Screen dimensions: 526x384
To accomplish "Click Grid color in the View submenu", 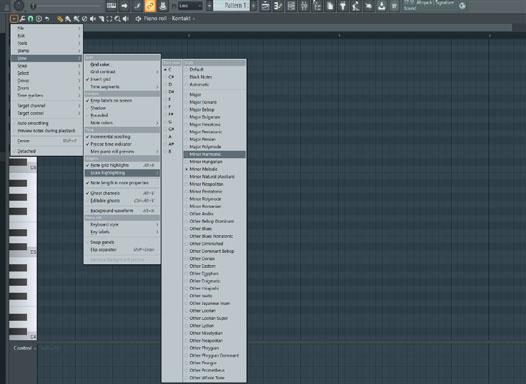I will (122, 64).
